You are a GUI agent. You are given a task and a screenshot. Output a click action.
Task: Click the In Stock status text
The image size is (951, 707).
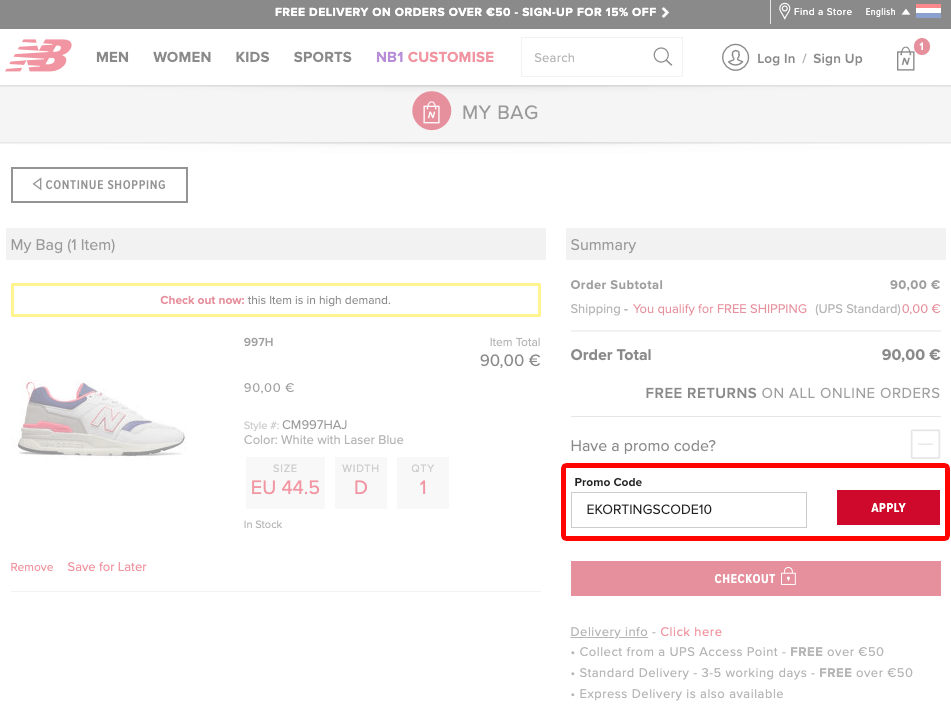263,524
